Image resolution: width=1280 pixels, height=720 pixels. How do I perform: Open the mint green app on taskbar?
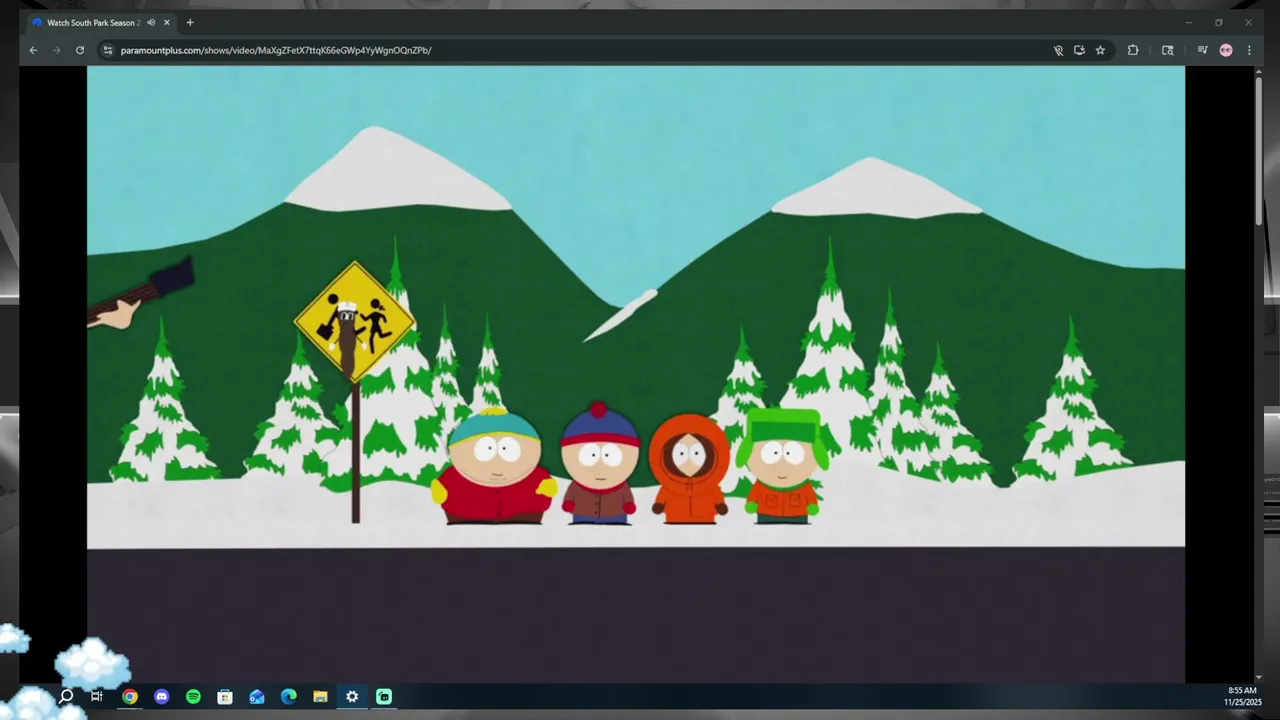[384, 696]
